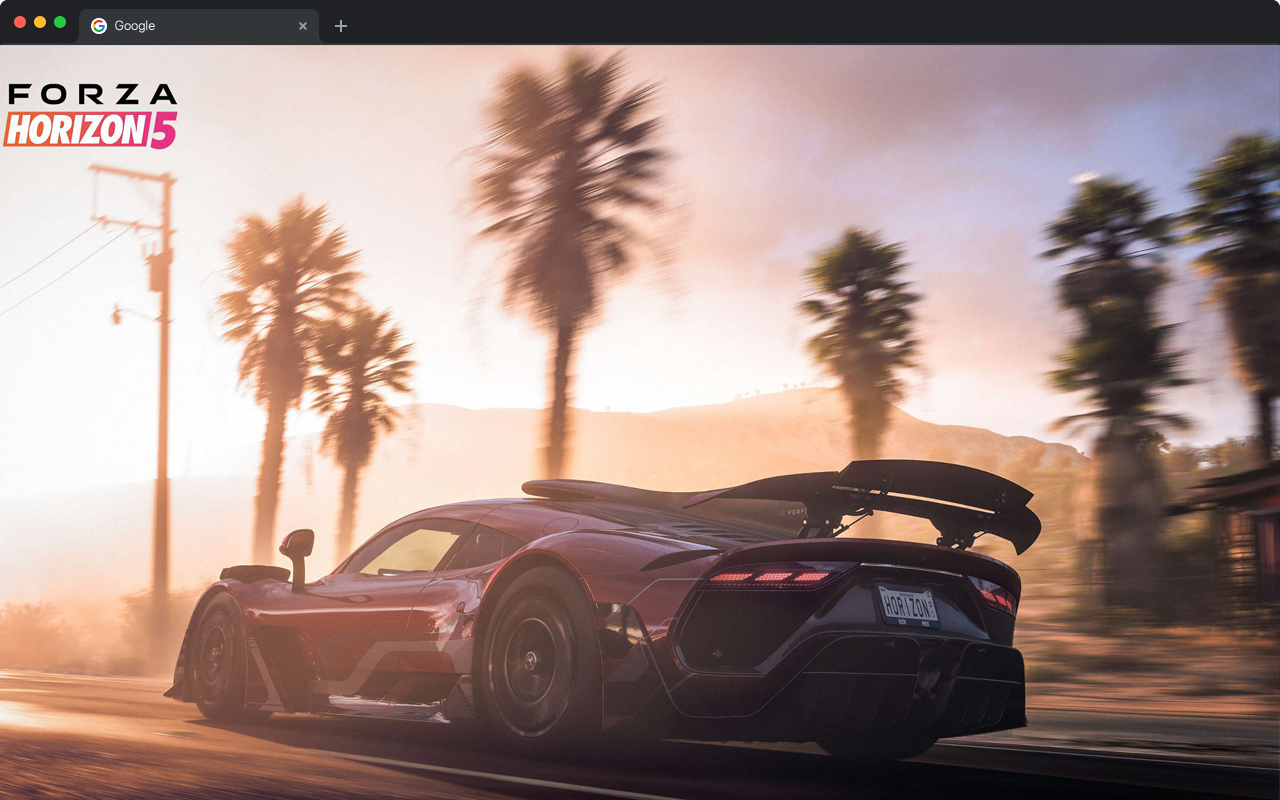Click the FORZA wordmark in the logo

(92, 95)
